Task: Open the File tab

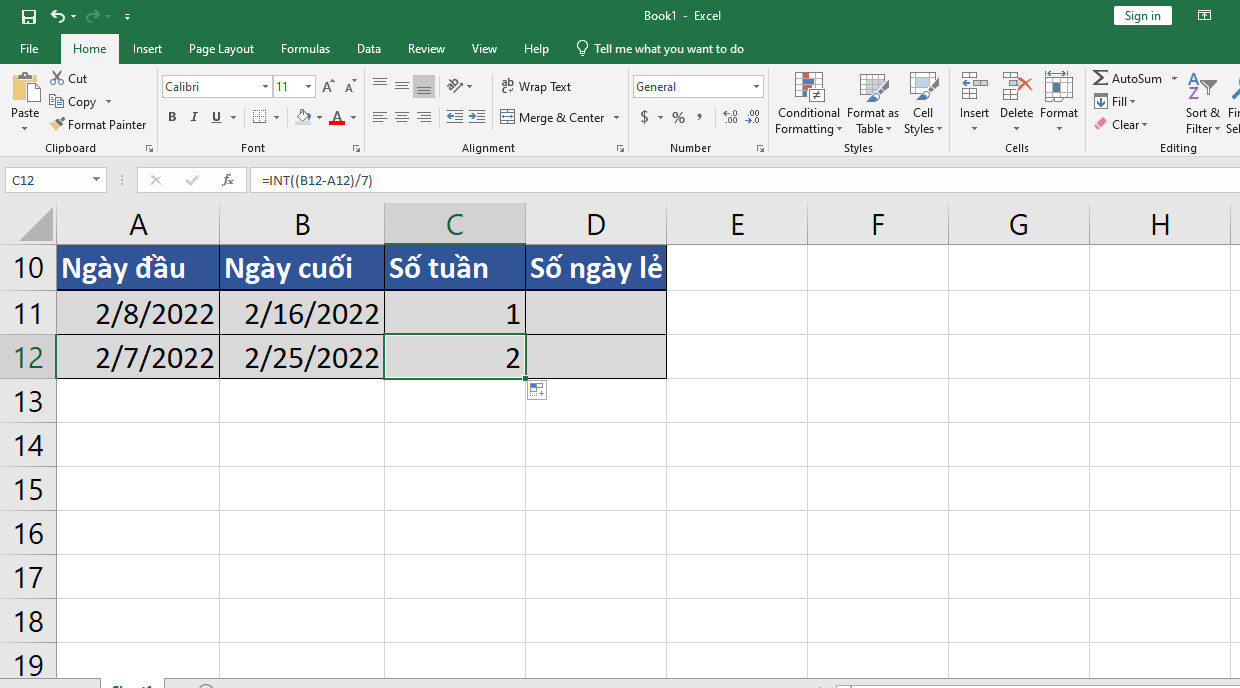Action: [x=29, y=49]
